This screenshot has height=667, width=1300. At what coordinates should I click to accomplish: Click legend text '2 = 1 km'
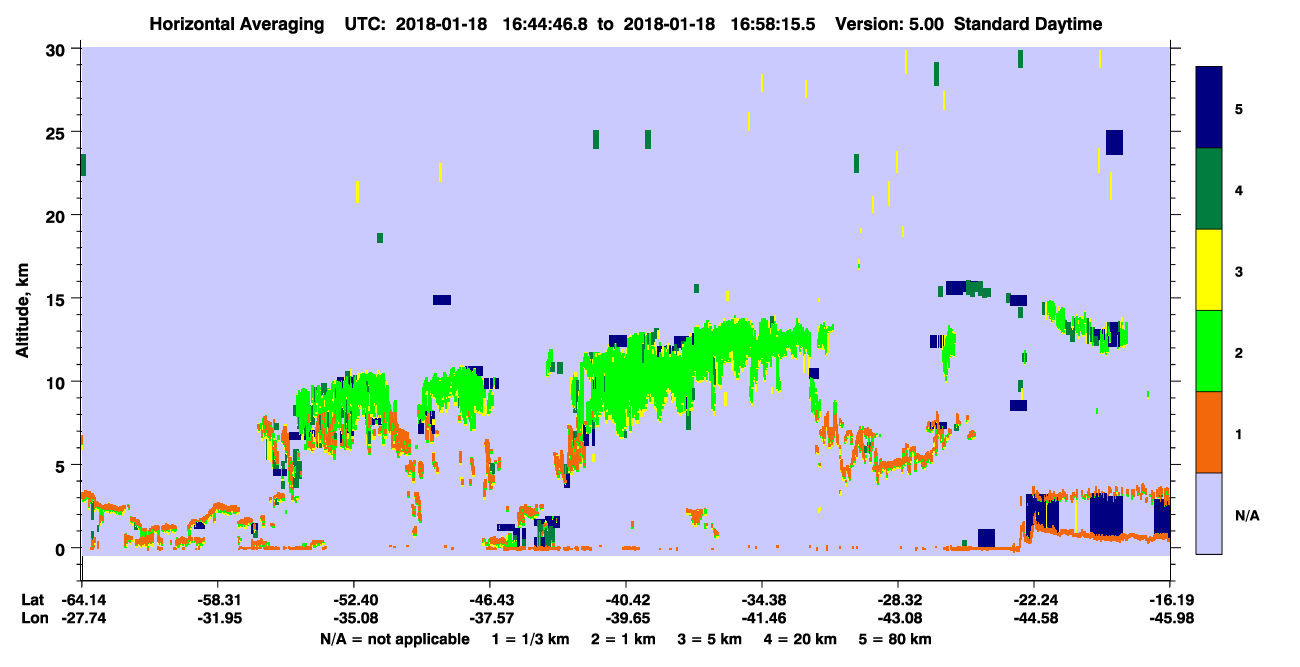click(x=624, y=639)
